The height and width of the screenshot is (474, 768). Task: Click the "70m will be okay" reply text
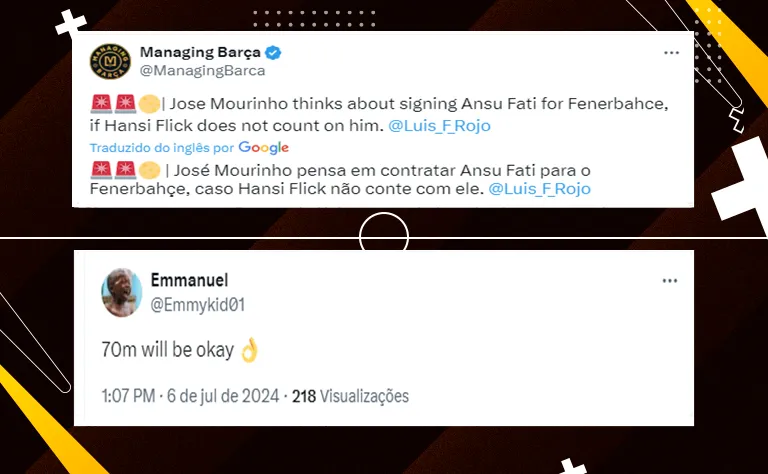167,351
